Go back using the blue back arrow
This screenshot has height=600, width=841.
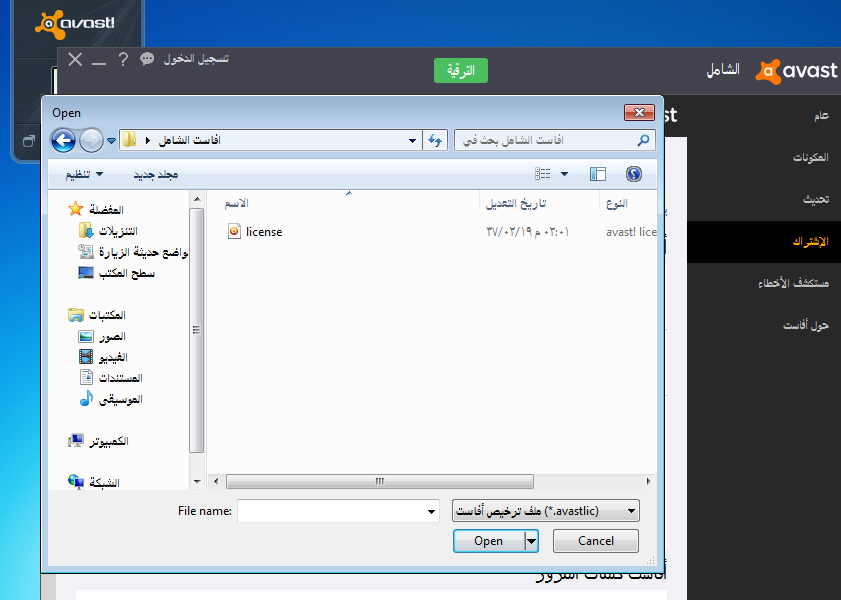(x=63, y=140)
